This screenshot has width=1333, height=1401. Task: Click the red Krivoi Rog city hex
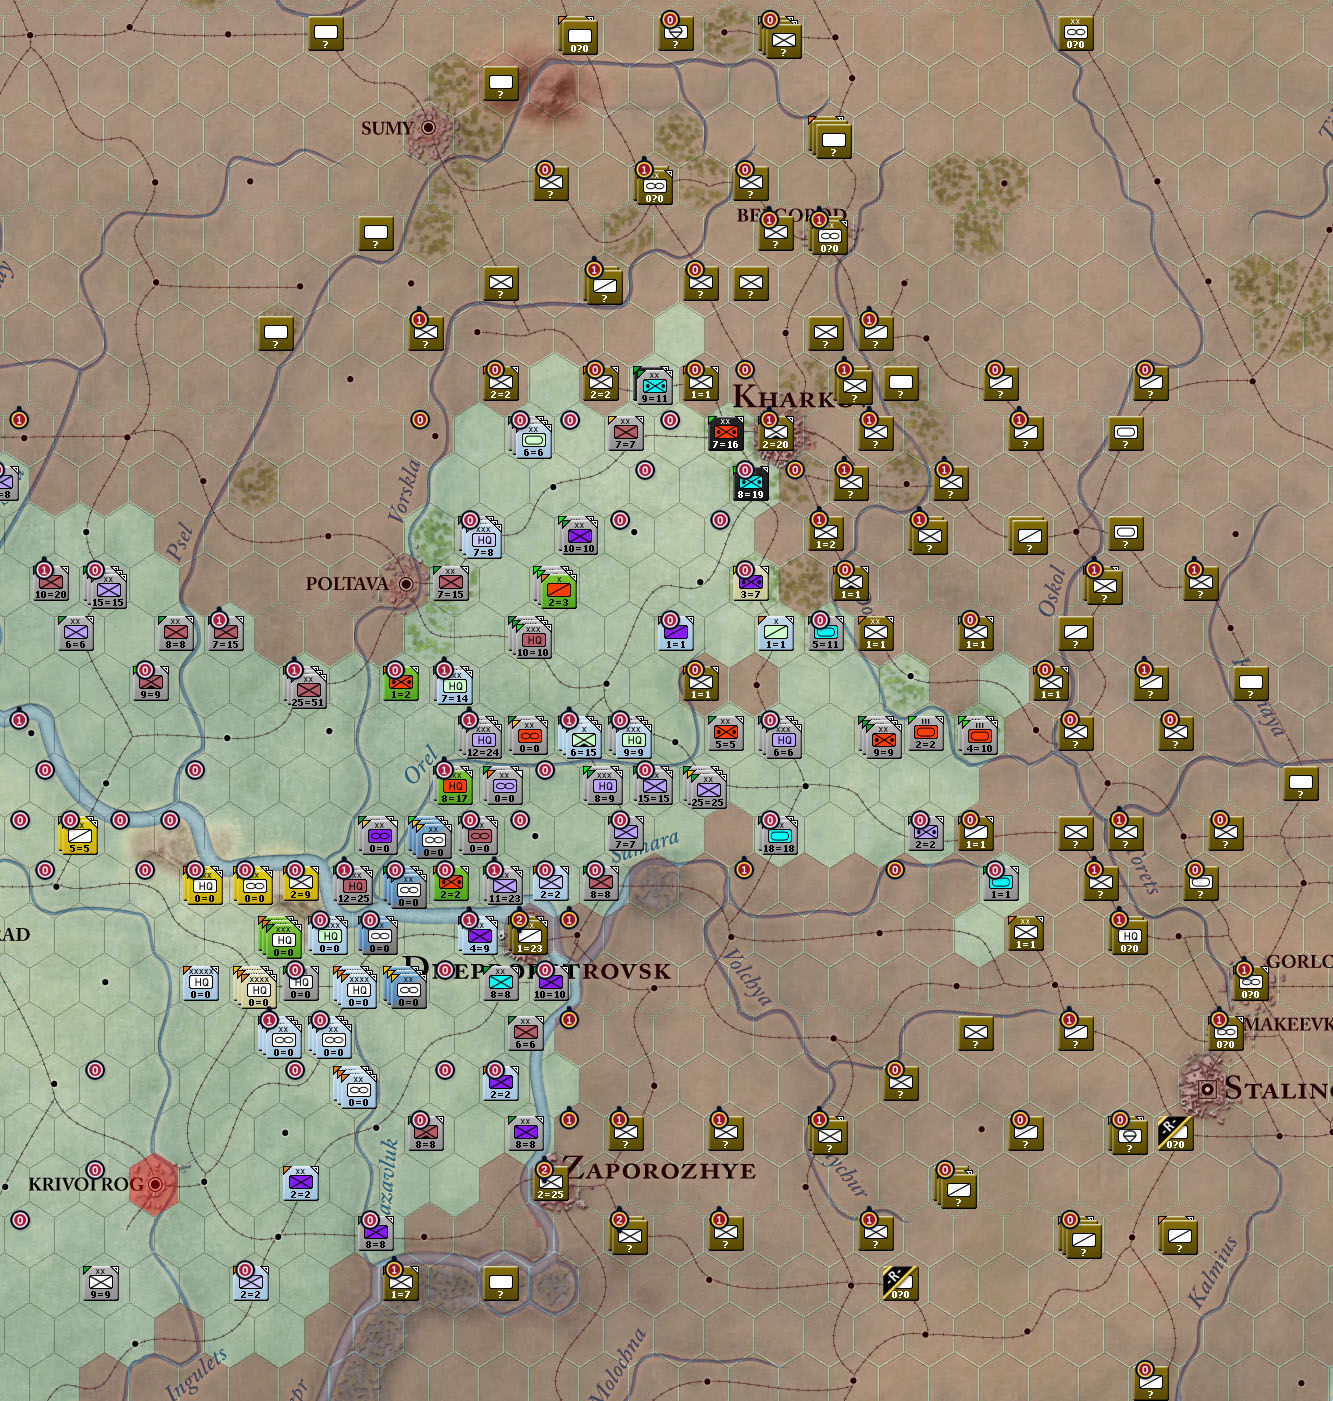tap(155, 1184)
